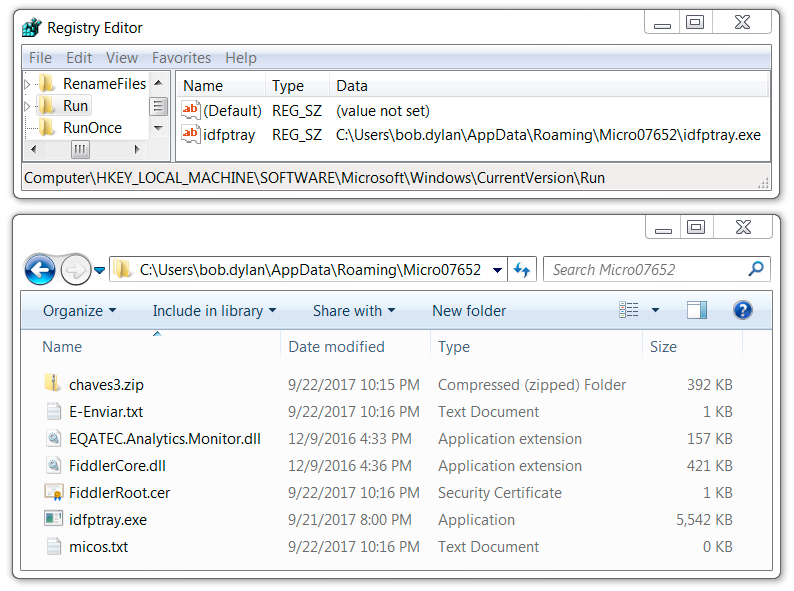This screenshot has height=591, width=794.
Task: Click the Refresh button next to address bar
Action: coord(522,269)
